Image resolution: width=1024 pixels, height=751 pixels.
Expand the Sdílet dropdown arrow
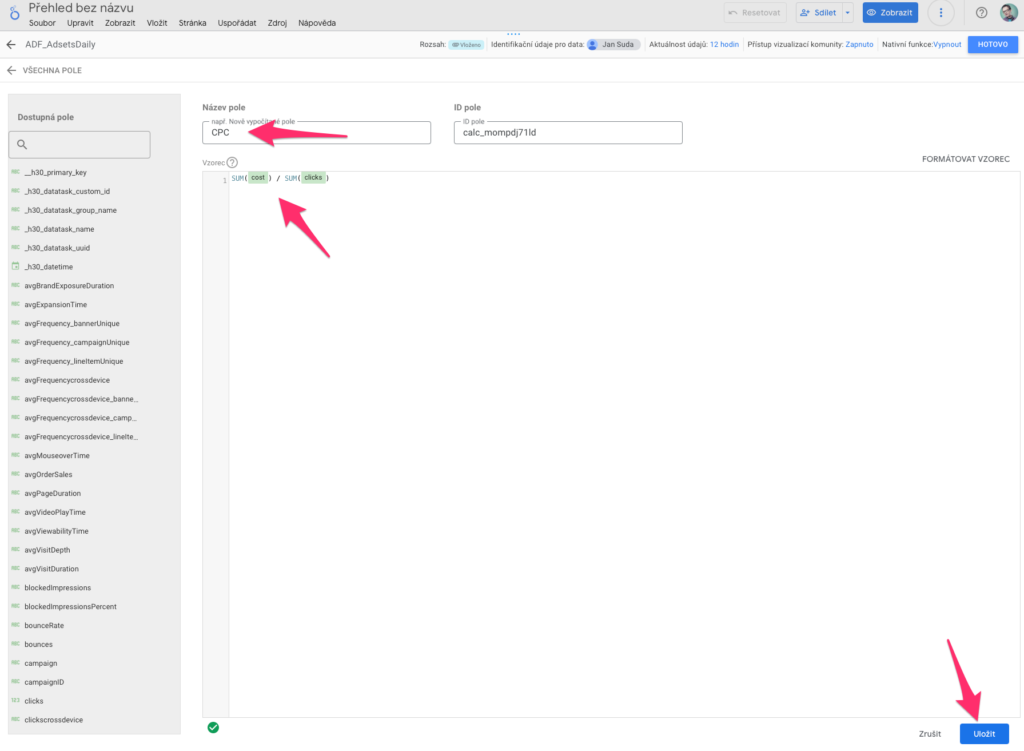pos(848,13)
